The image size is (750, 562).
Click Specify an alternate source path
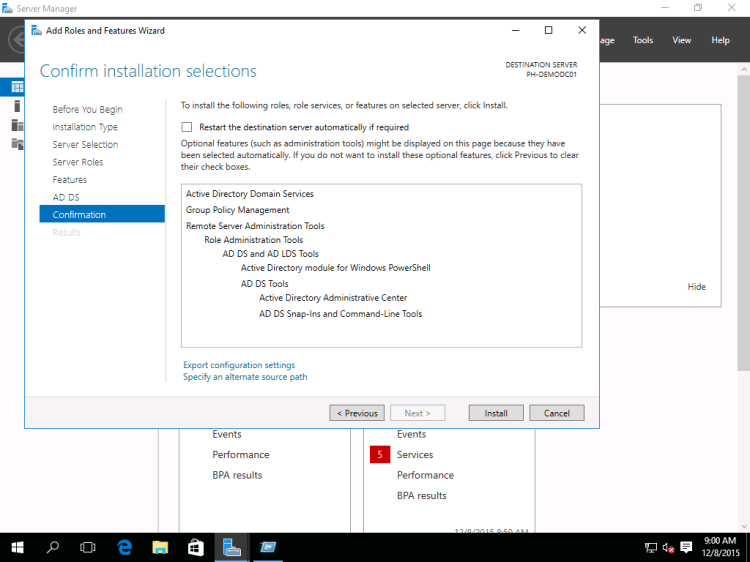click(245, 377)
